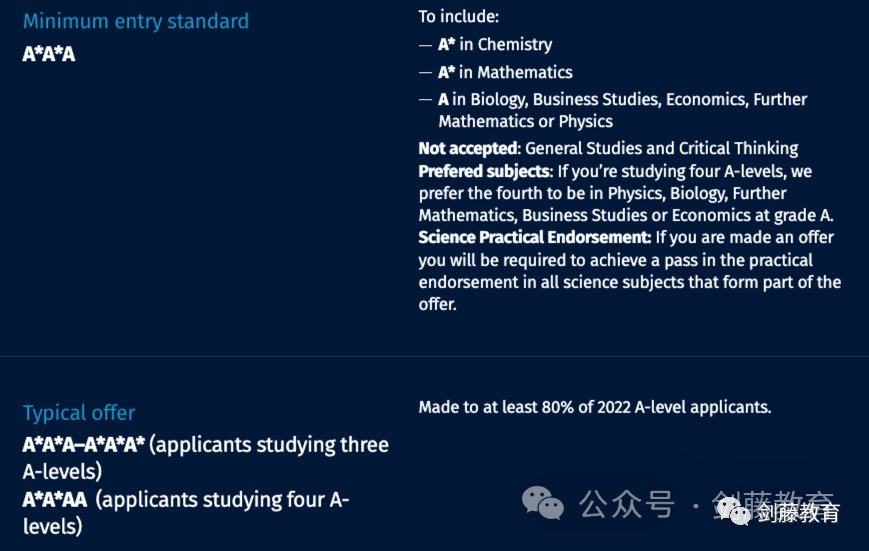Select the Typical offer heading
This screenshot has width=869, height=551.
coord(79,413)
